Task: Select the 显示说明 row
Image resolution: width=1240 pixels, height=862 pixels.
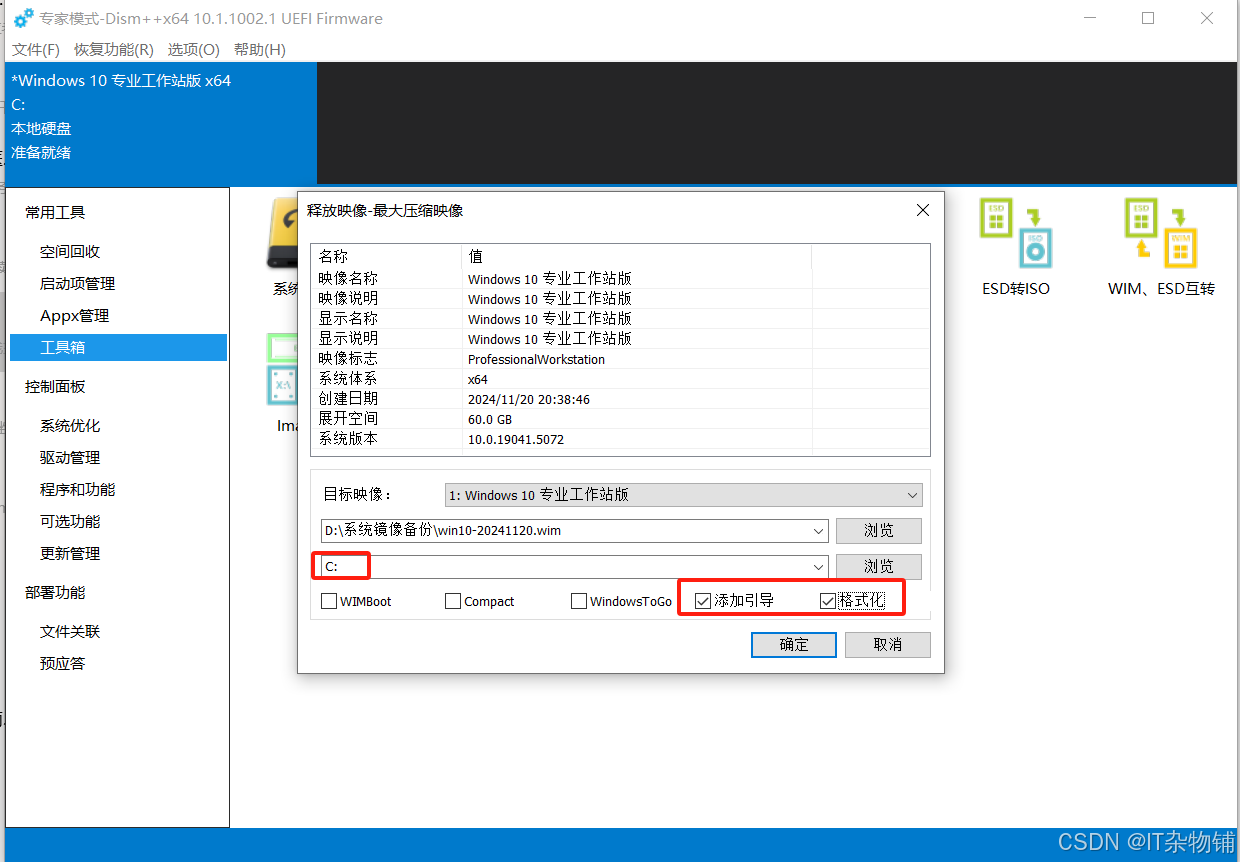Action: pos(620,339)
